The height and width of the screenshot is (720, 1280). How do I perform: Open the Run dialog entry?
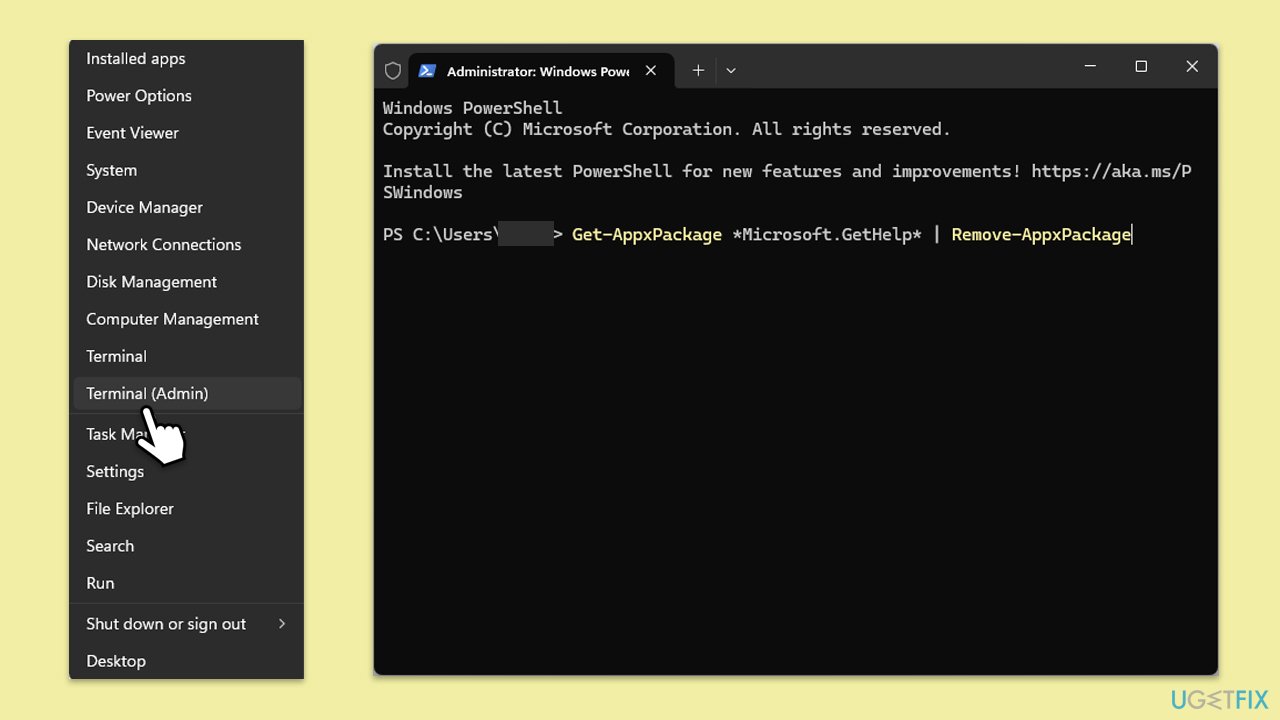tap(187, 582)
